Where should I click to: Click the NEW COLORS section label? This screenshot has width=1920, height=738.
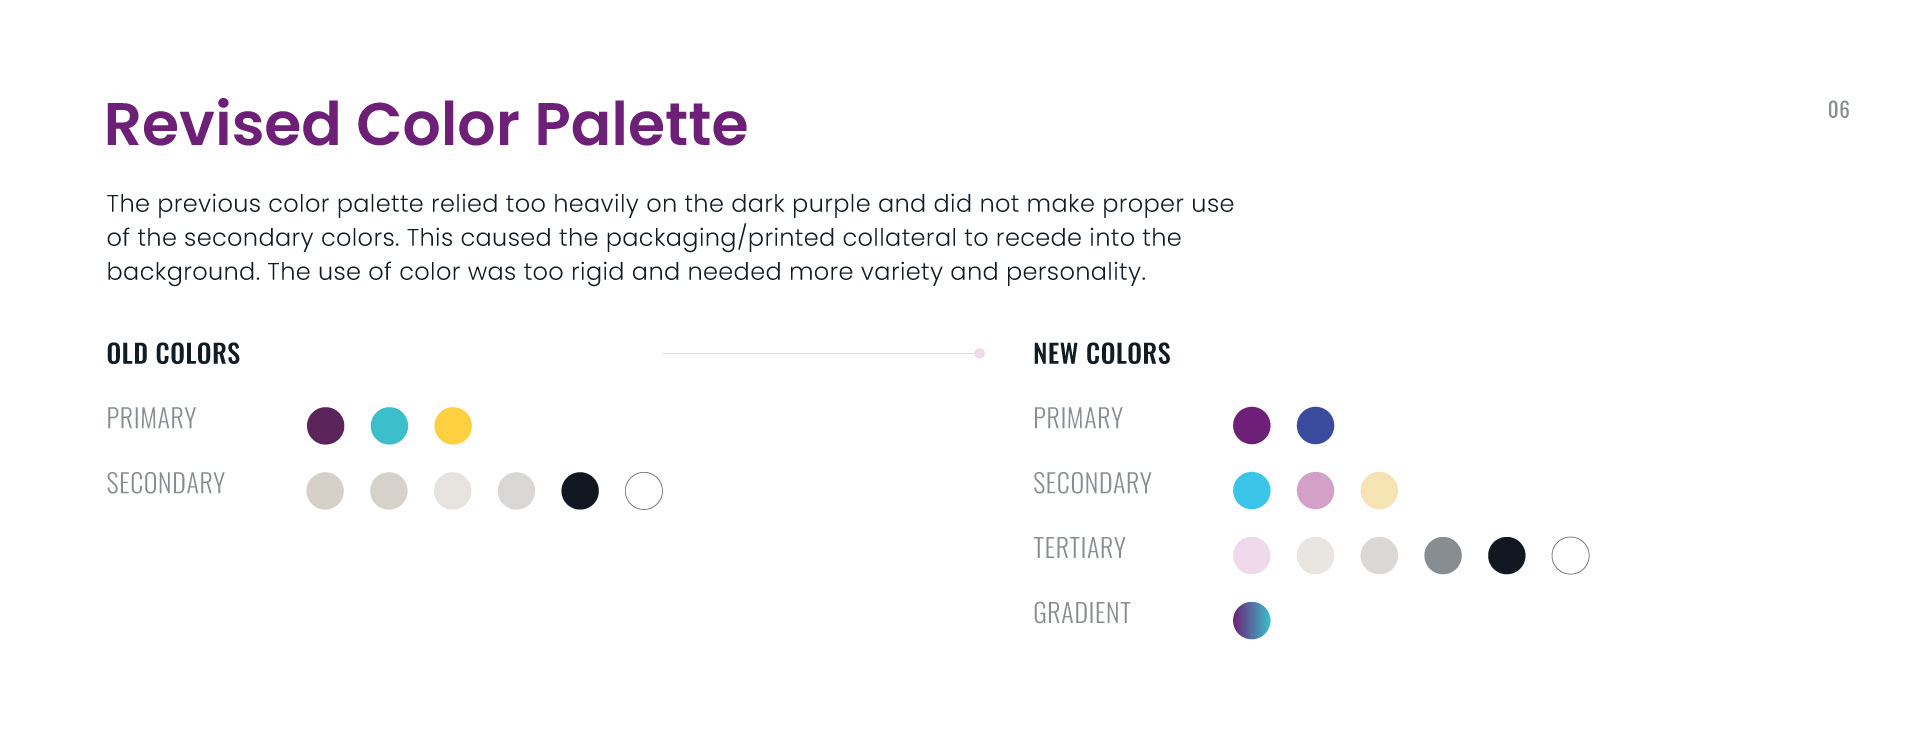[x=1102, y=353]
